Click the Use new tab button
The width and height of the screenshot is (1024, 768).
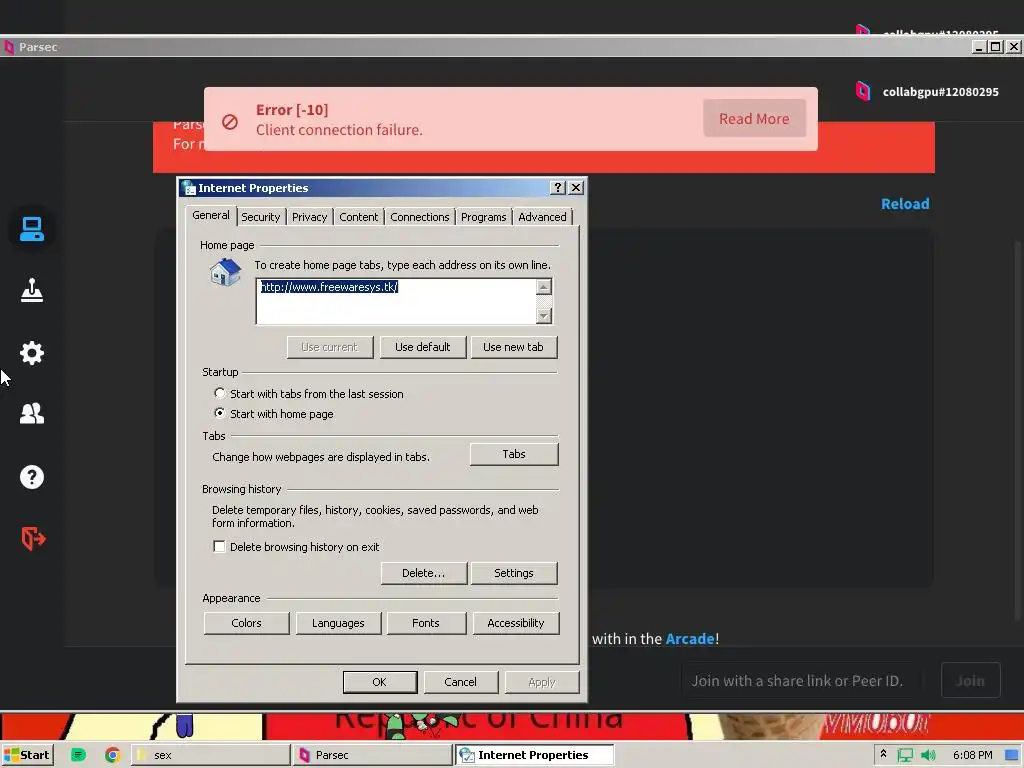tap(513, 347)
